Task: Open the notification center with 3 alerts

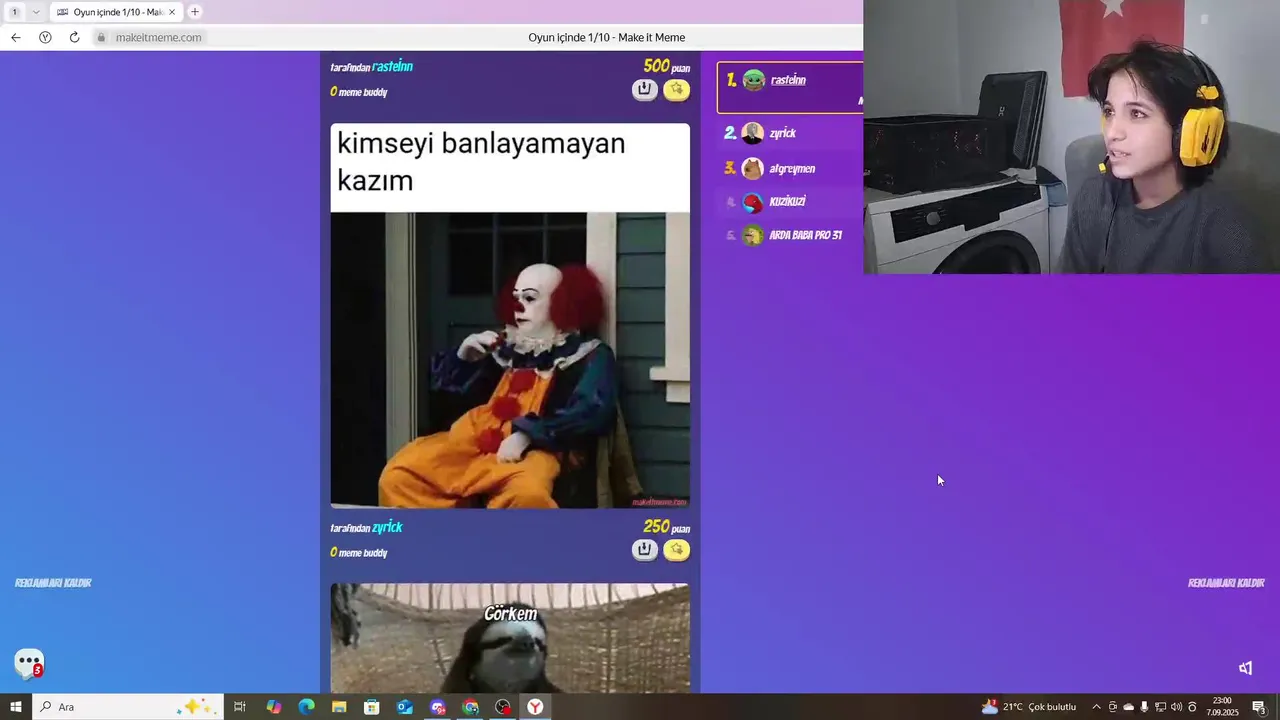Action: (x=1260, y=707)
